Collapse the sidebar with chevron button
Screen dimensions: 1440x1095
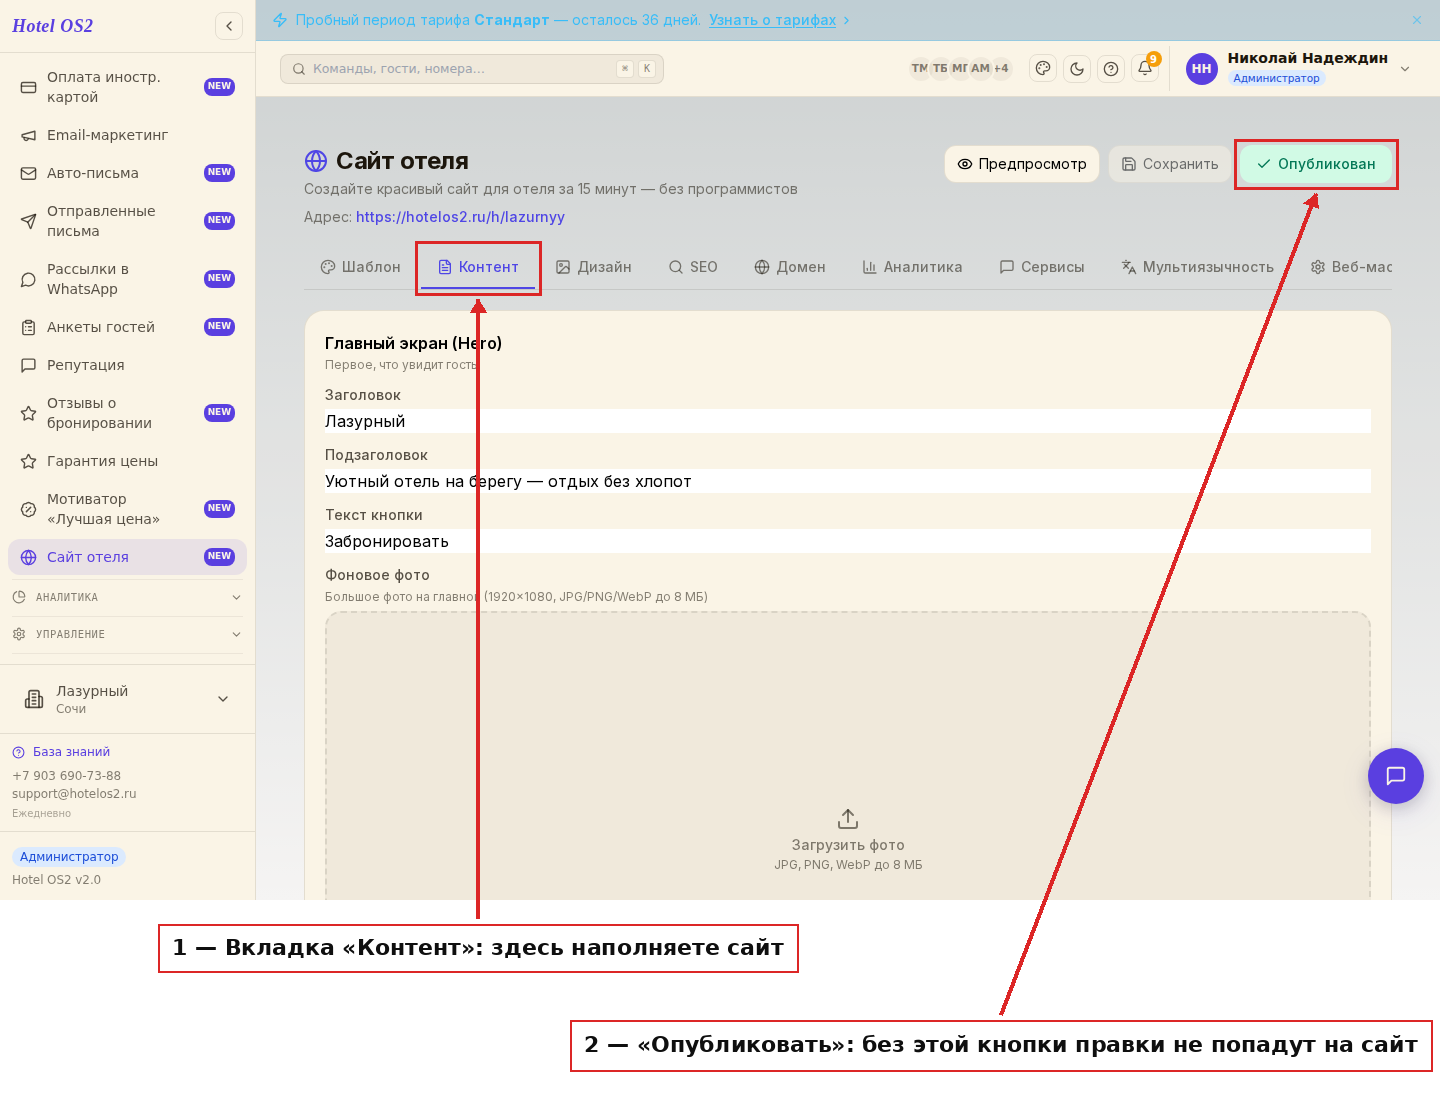pyautogui.click(x=229, y=26)
